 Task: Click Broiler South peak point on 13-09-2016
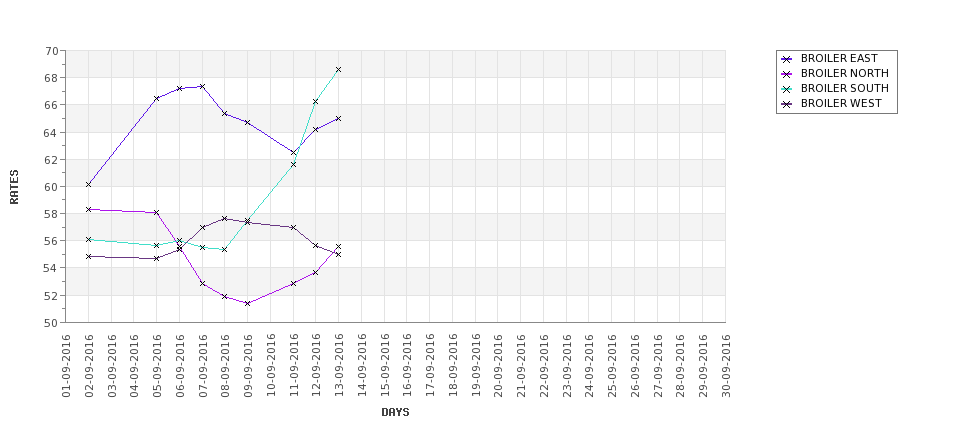click(338, 70)
